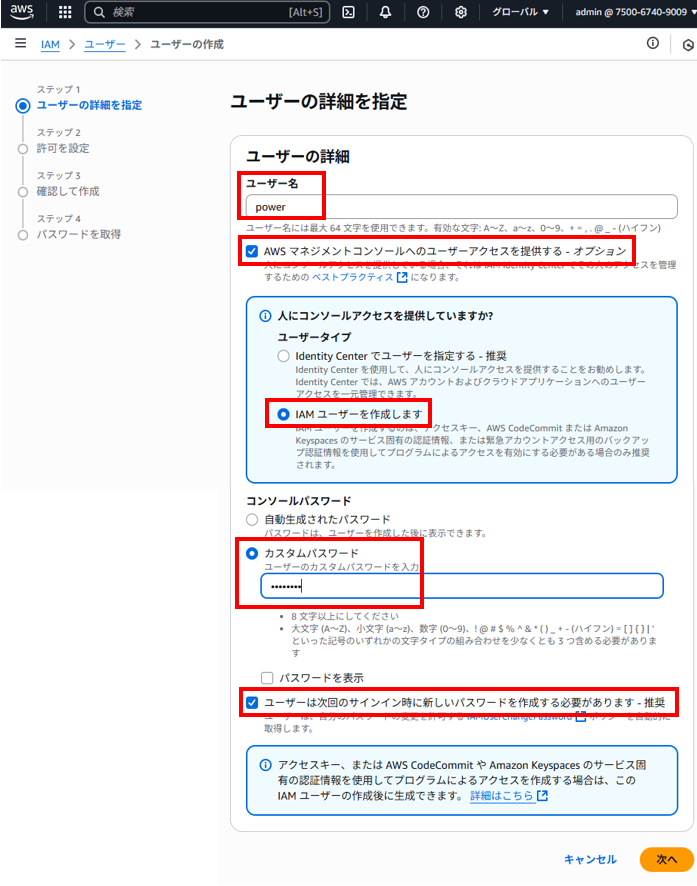
Task: Focus the ユーザー名 input field
Action: pos(461,207)
